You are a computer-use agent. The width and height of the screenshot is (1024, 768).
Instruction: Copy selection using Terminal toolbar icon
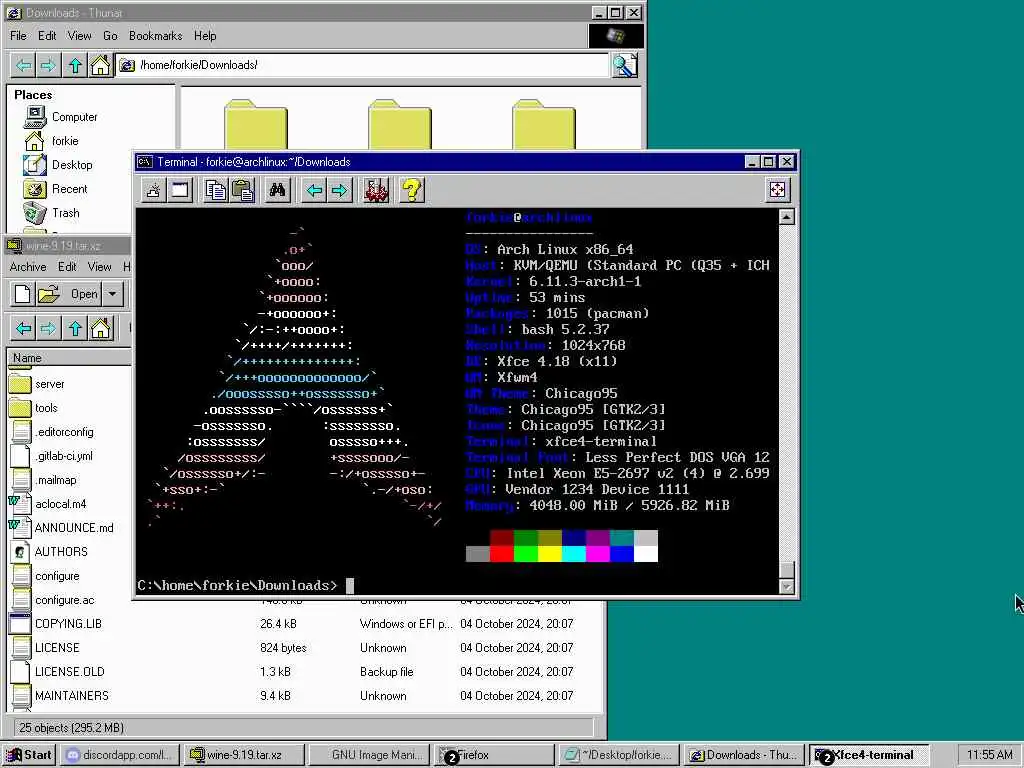click(216, 190)
